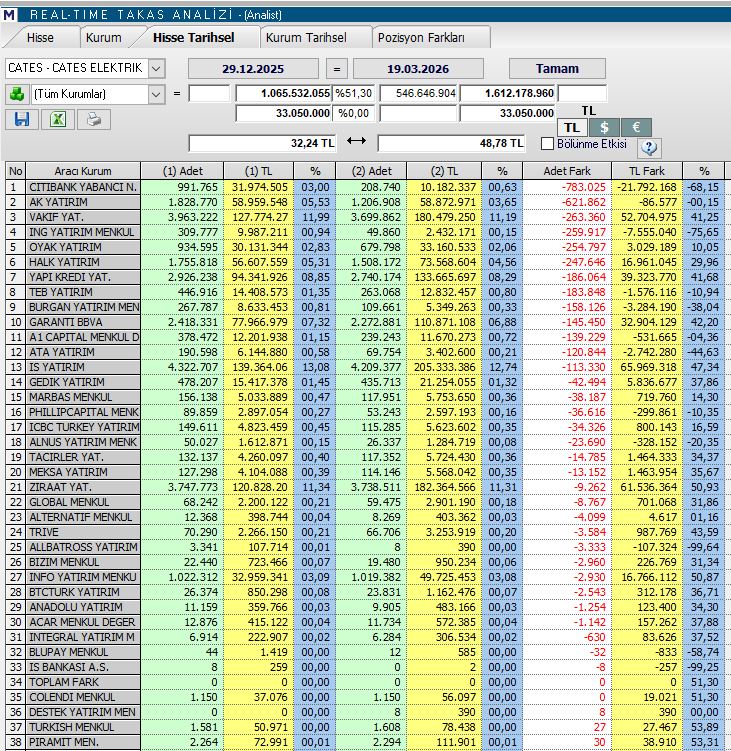Select the Hisse Tarihsel tab
Image resolution: width=731 pixels, height=751 pixels.
(x=194, y=38)
